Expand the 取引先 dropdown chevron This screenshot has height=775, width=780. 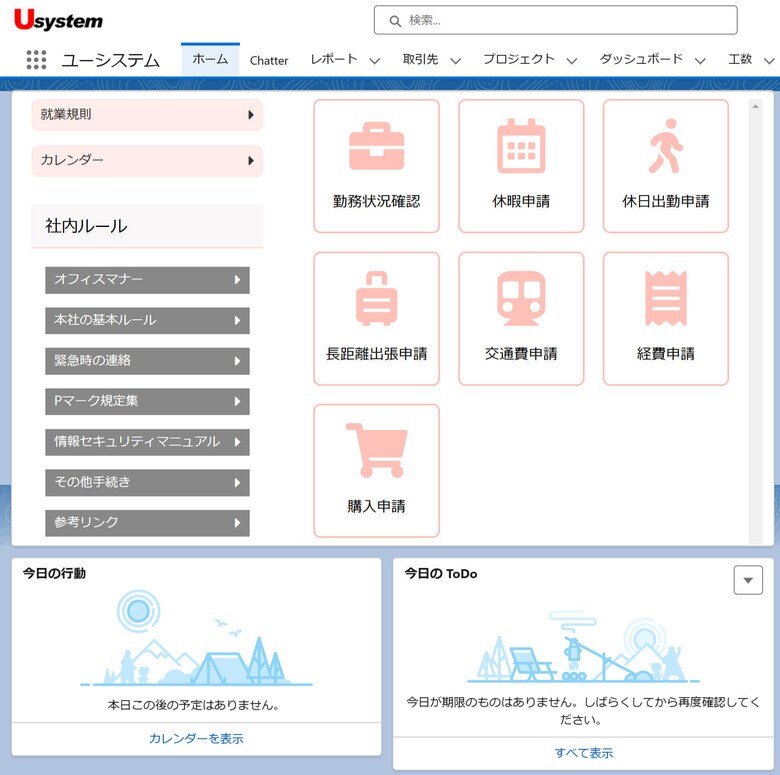[x=455, y=61]
